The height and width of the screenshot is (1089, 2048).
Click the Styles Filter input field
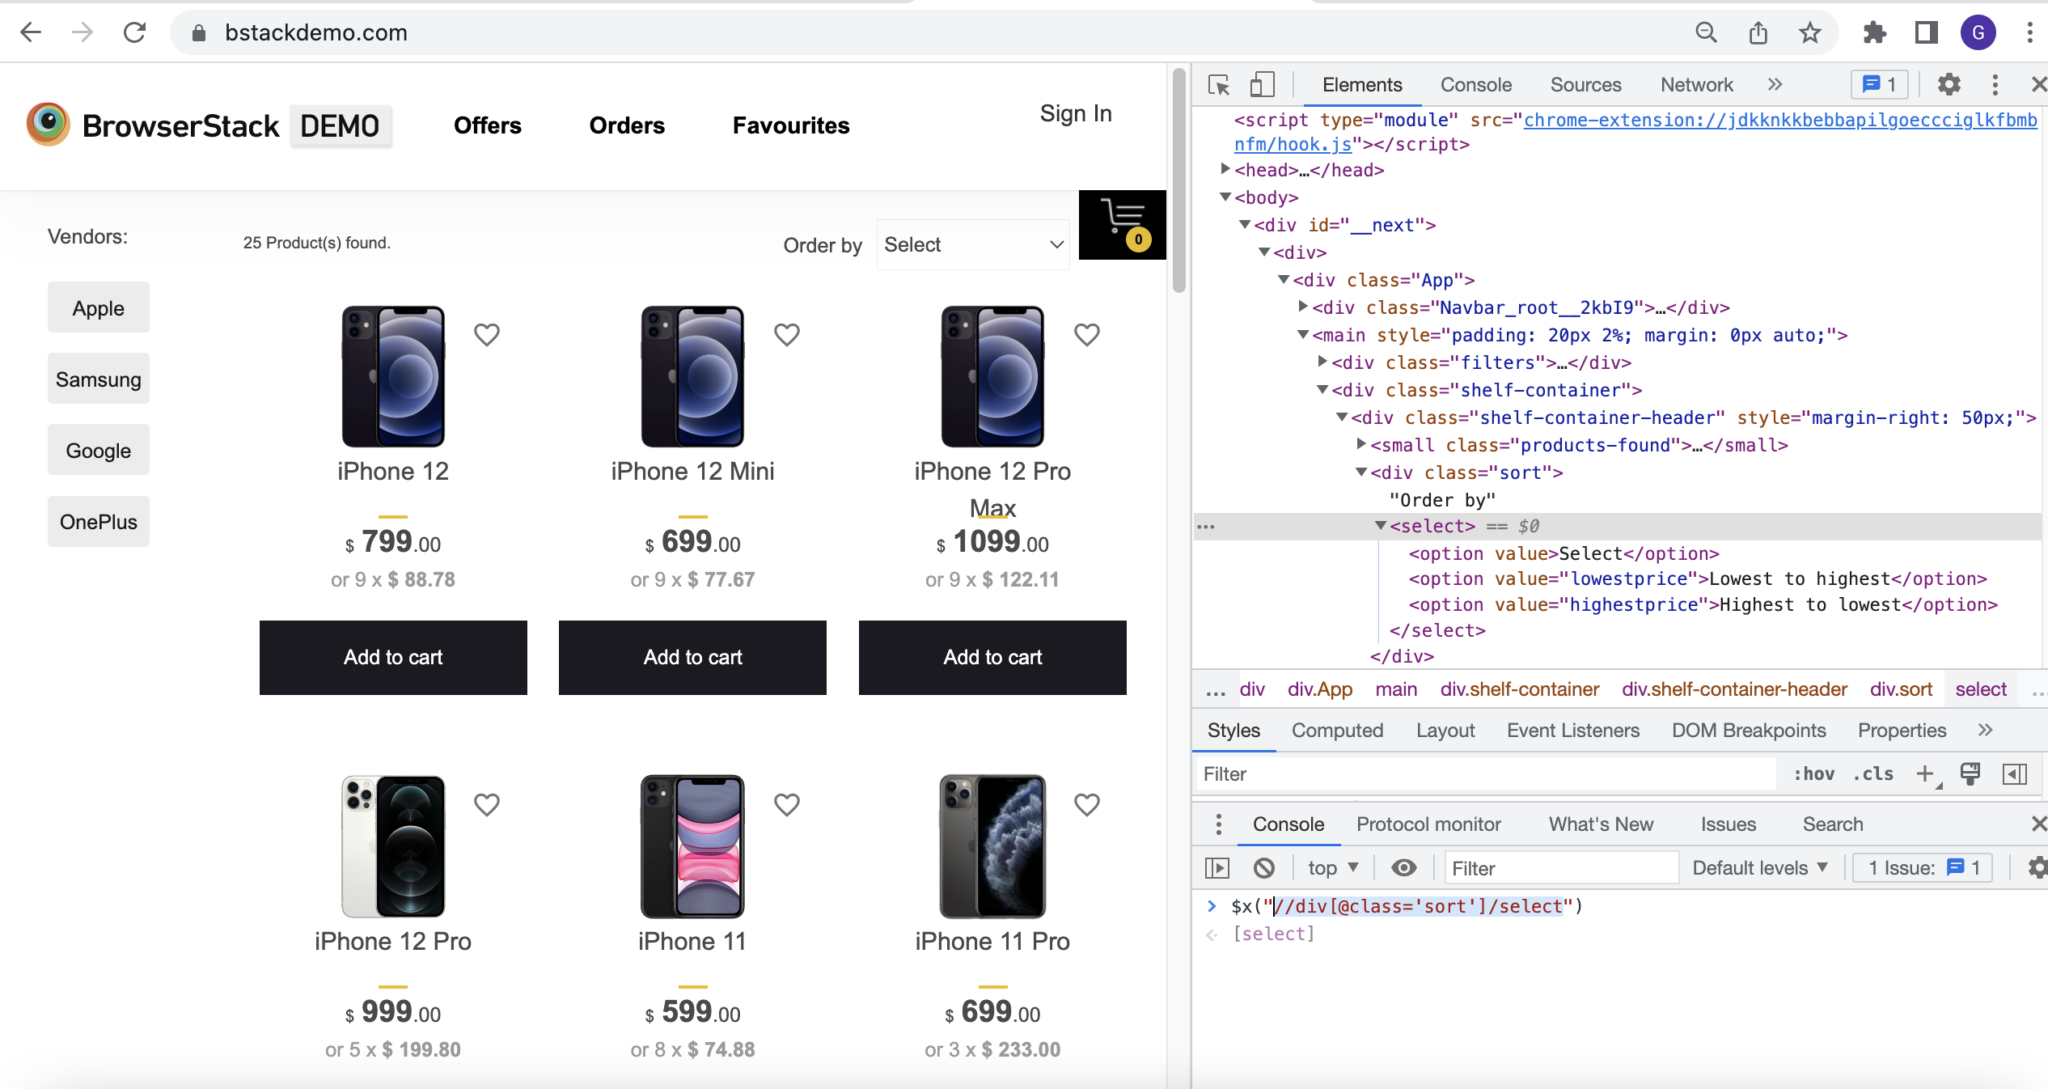coord(1480,774)
